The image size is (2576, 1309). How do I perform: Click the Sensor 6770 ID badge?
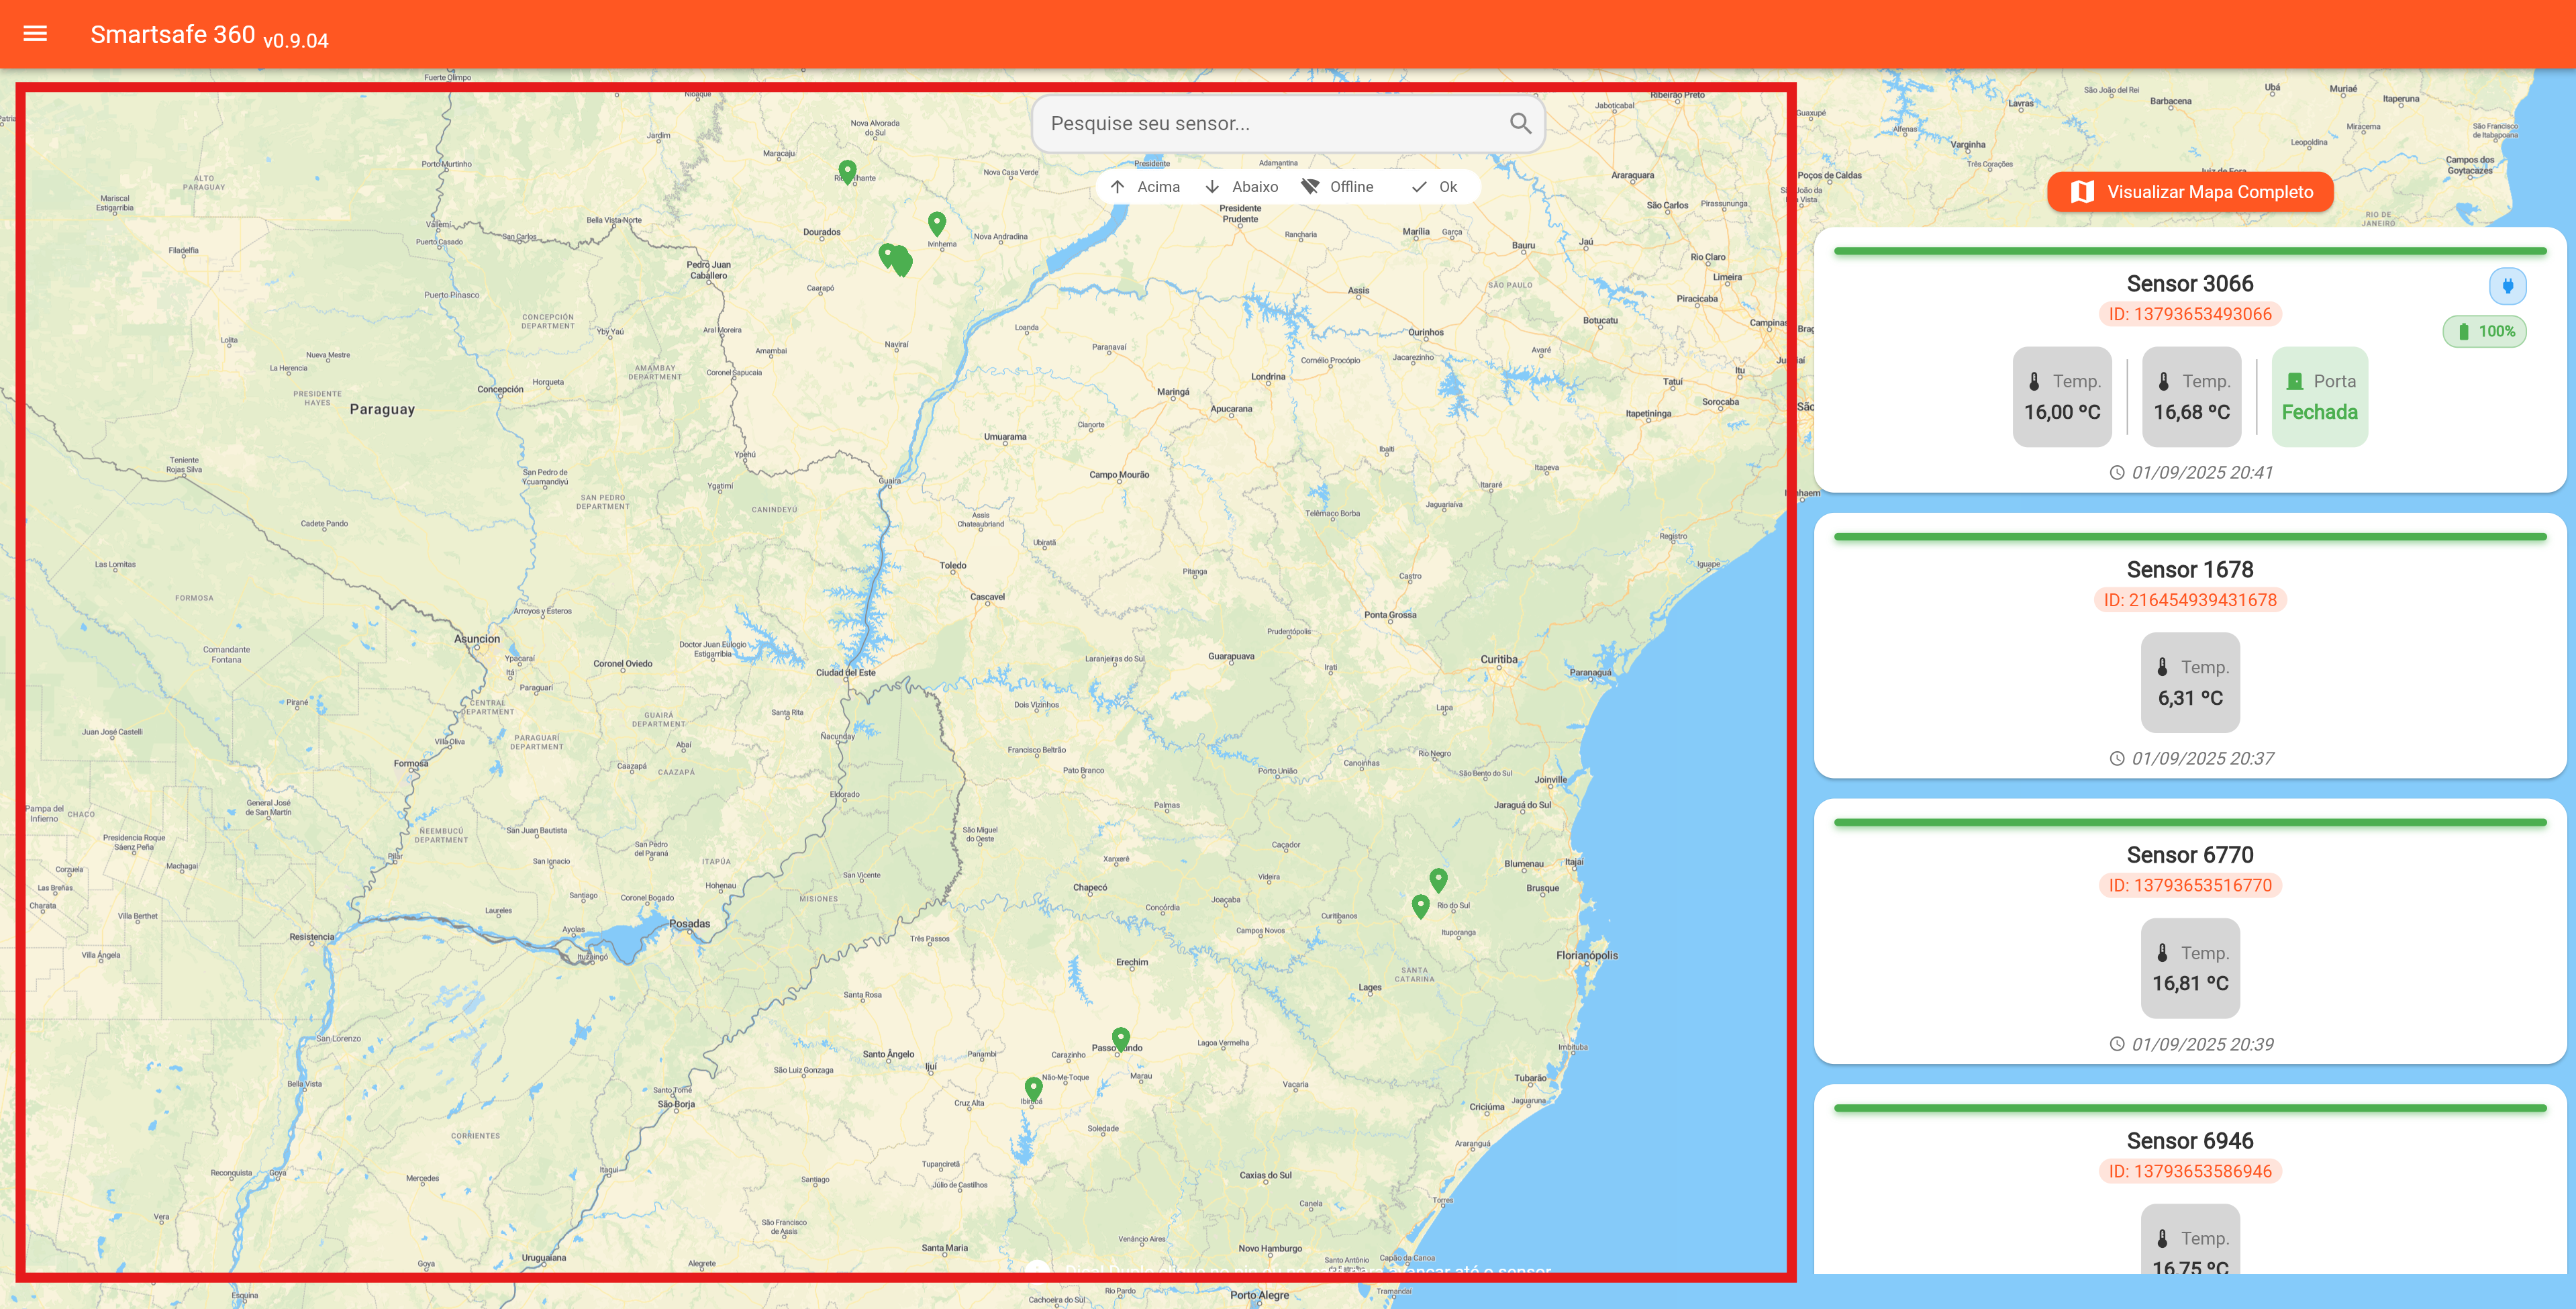pos(2189,885)
